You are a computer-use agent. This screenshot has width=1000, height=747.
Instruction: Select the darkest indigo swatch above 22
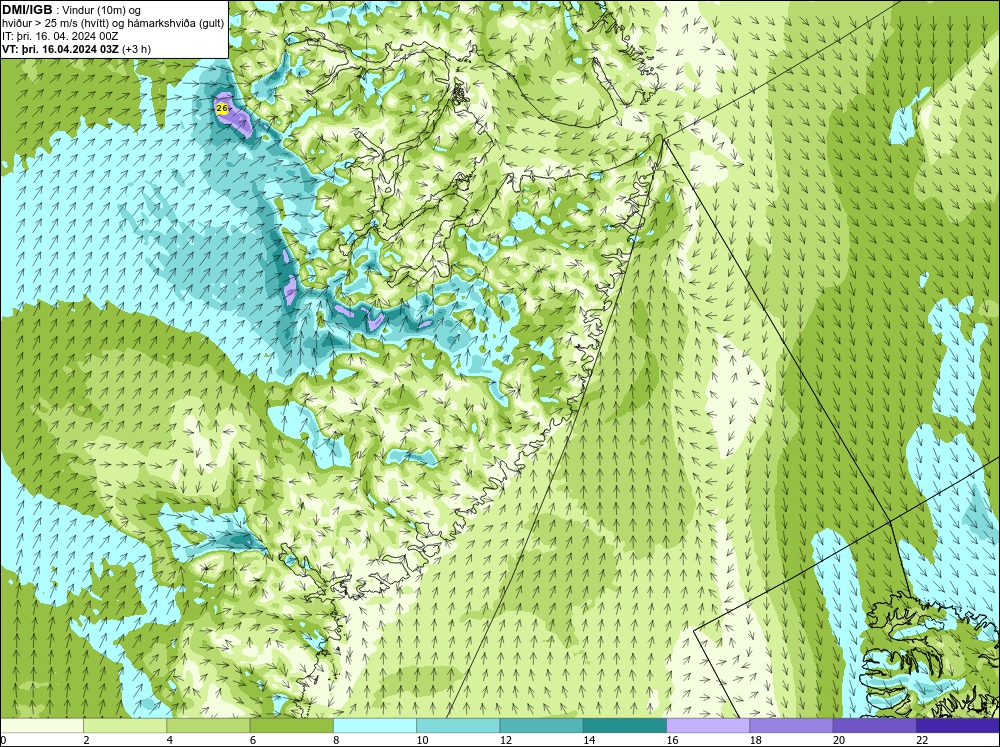coord(958,726)
